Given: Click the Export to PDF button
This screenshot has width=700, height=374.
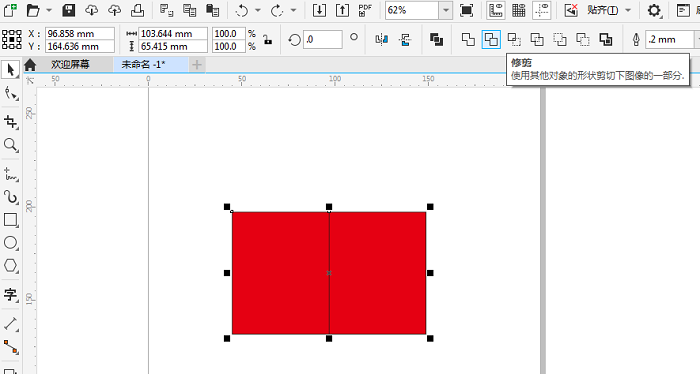Looking at the screenshot, I should [365, 10].
